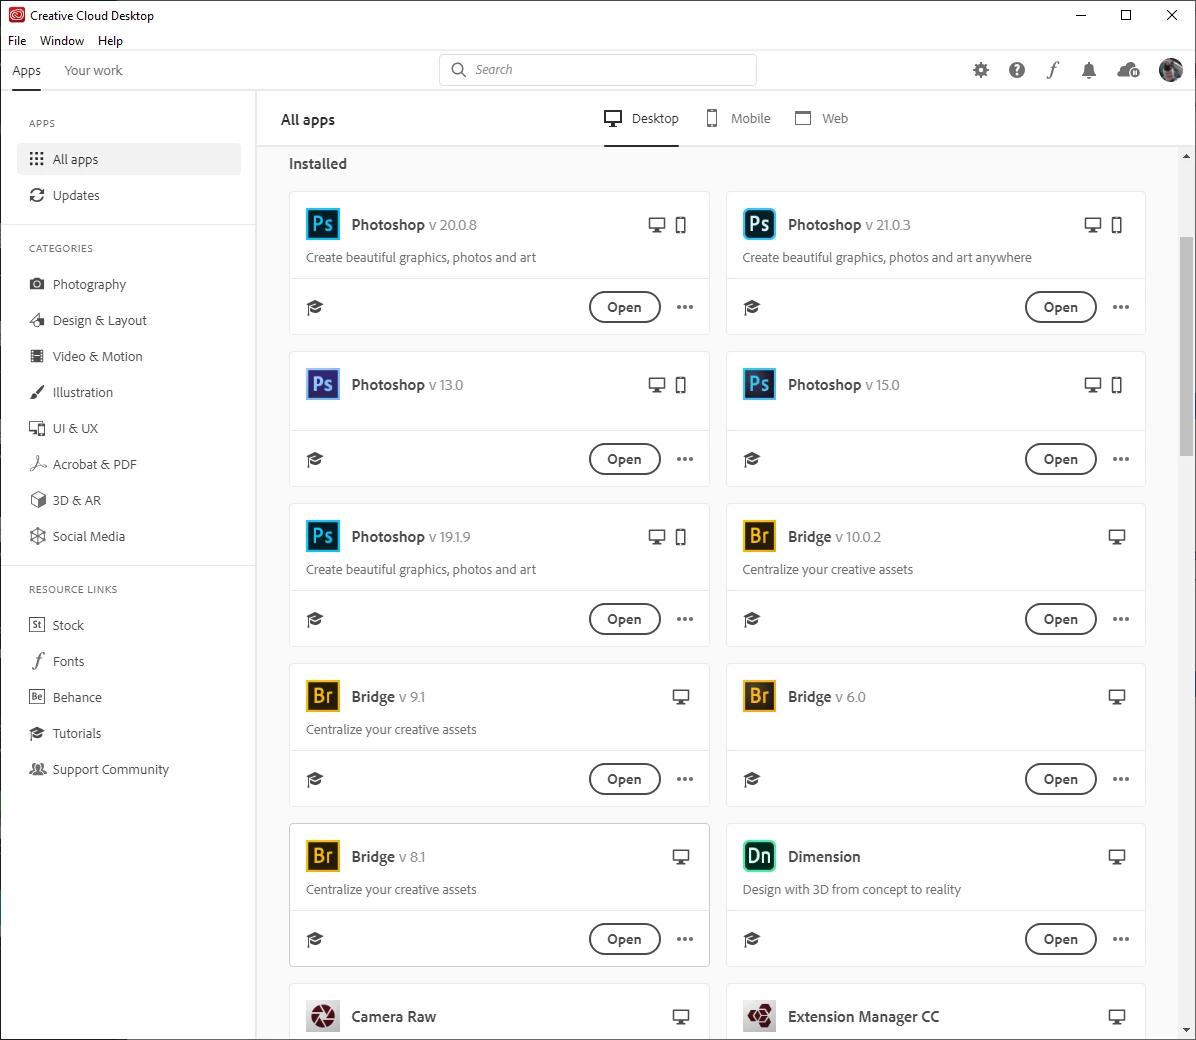1196x1040 pixels.
Task: Open more options for Bridge v 10.0.2
Action: [x=1120, y=620]
